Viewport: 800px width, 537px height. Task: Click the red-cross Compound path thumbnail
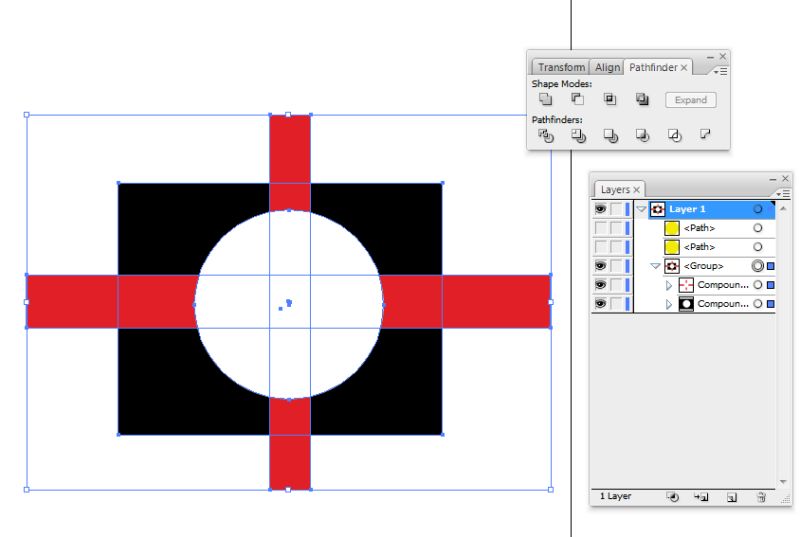pyautogui.click(x=686, y=285)
